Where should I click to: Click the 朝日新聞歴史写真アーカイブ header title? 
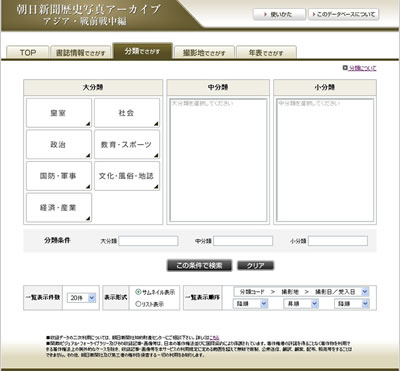coord(88,9)
